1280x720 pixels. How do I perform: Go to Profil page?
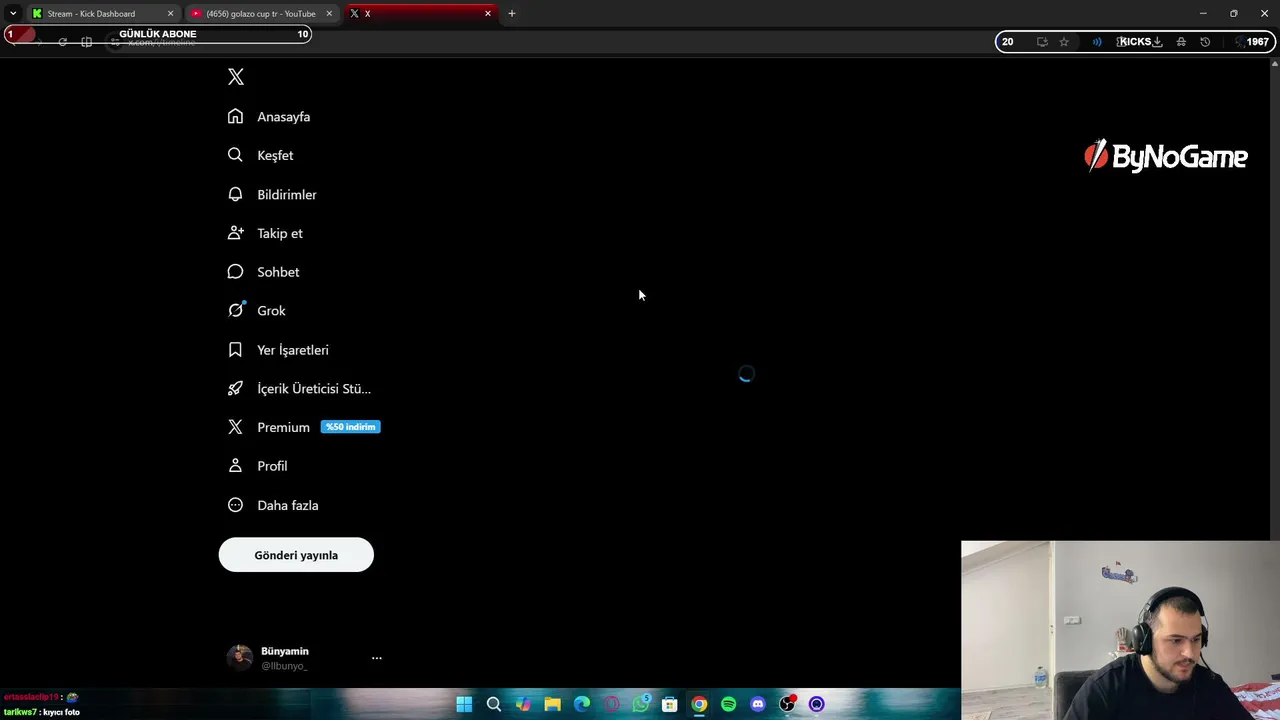pyautogui.click(x=258, y=466)
